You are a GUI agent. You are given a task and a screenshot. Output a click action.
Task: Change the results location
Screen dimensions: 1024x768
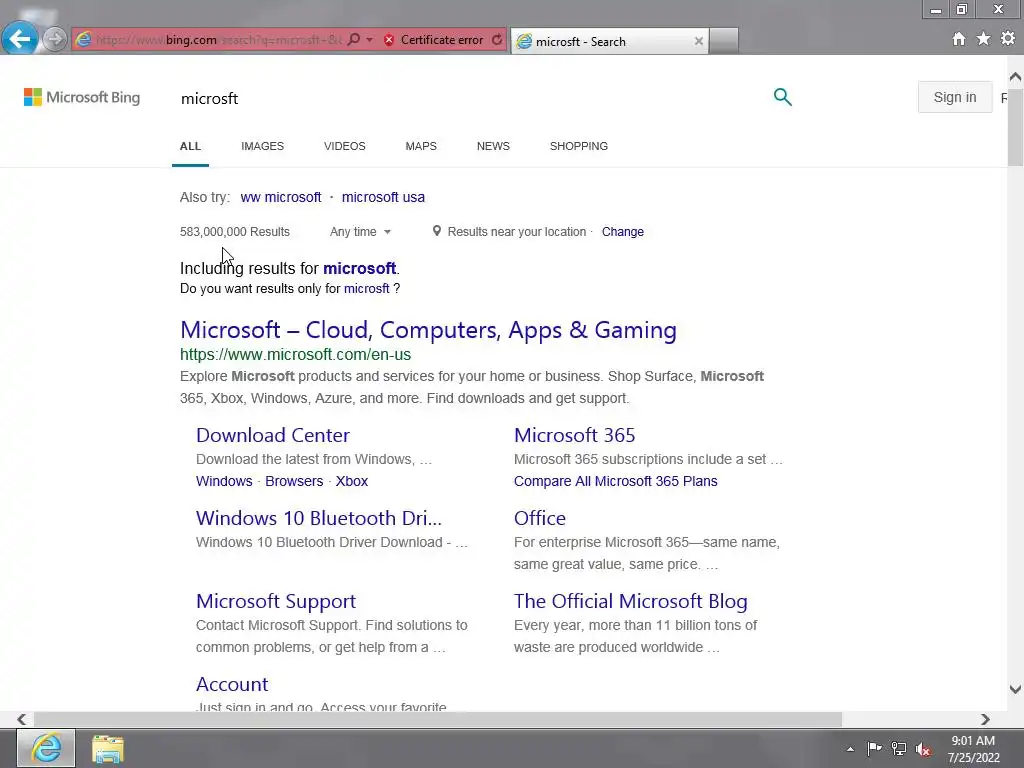pyautogui.click(x=622, y=232)
